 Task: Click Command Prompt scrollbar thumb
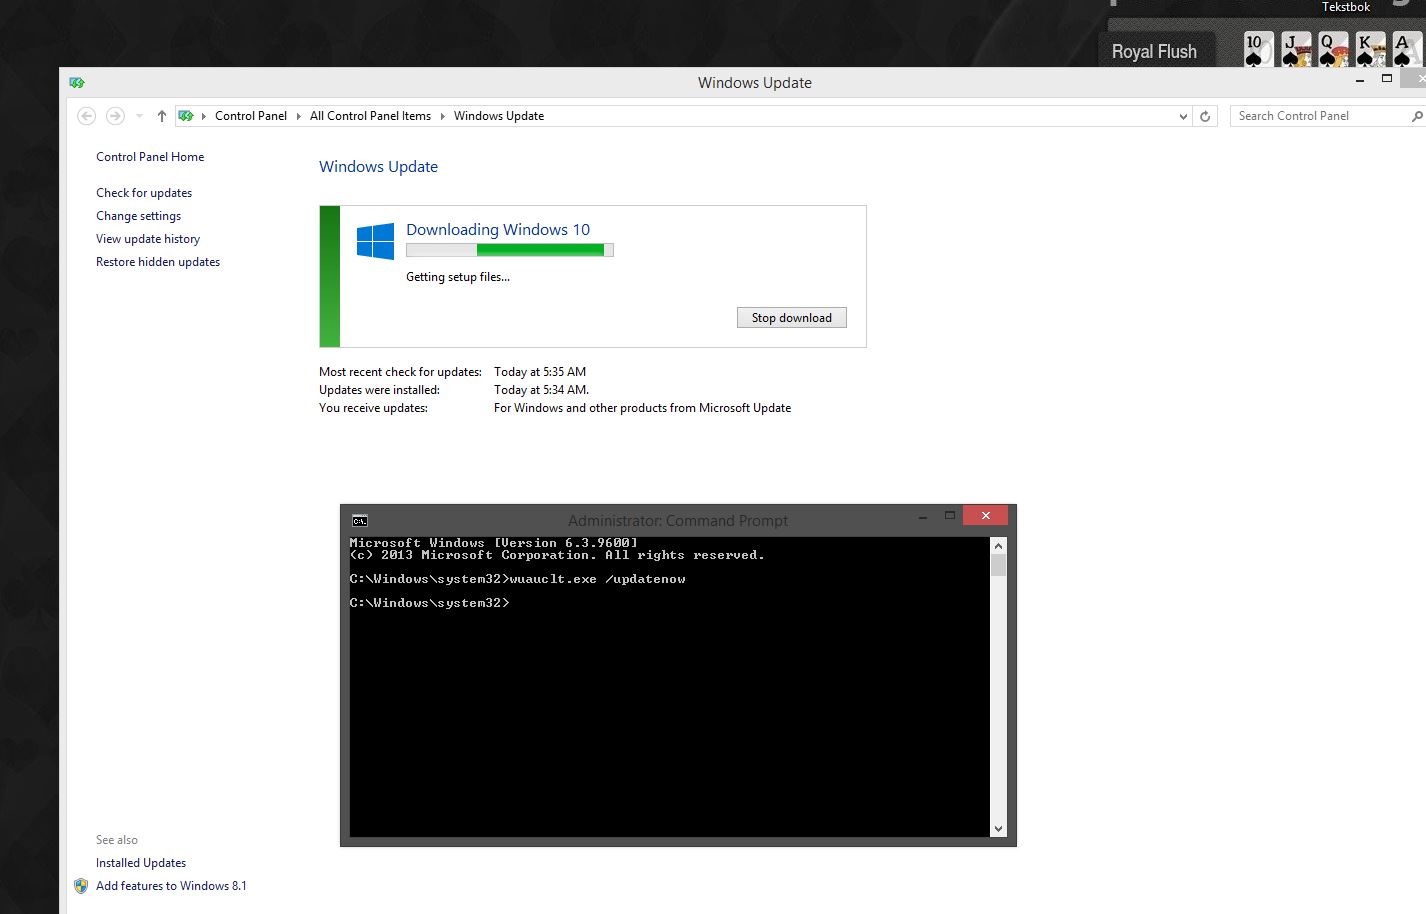click(998, 565)
